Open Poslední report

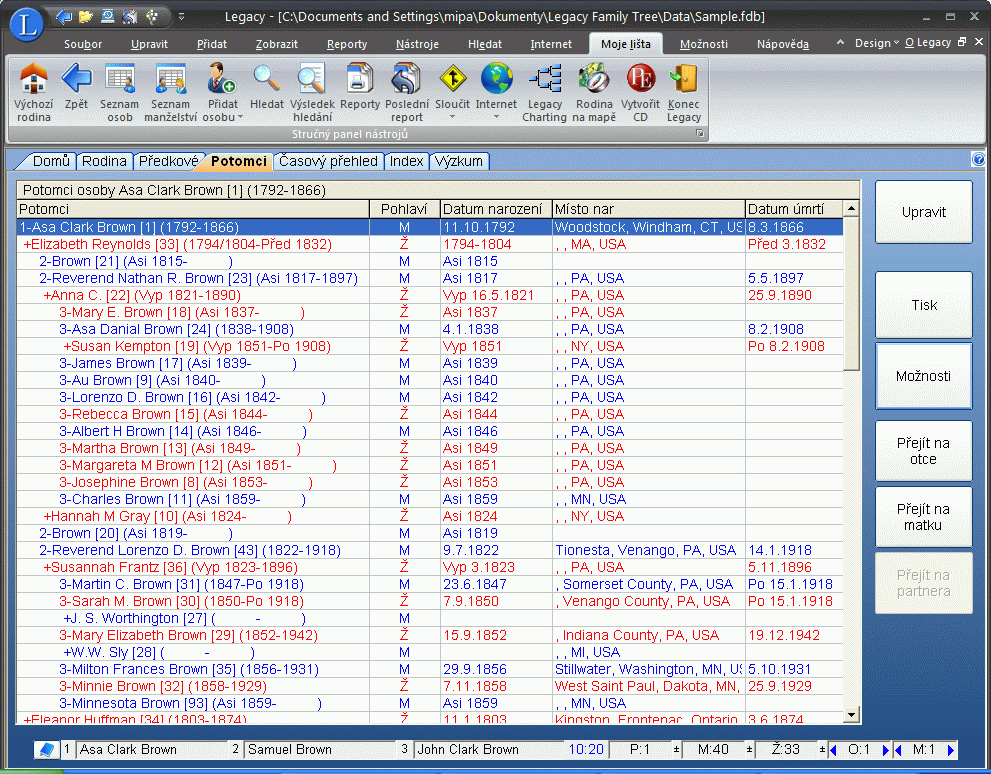click(x=406, y=92)
